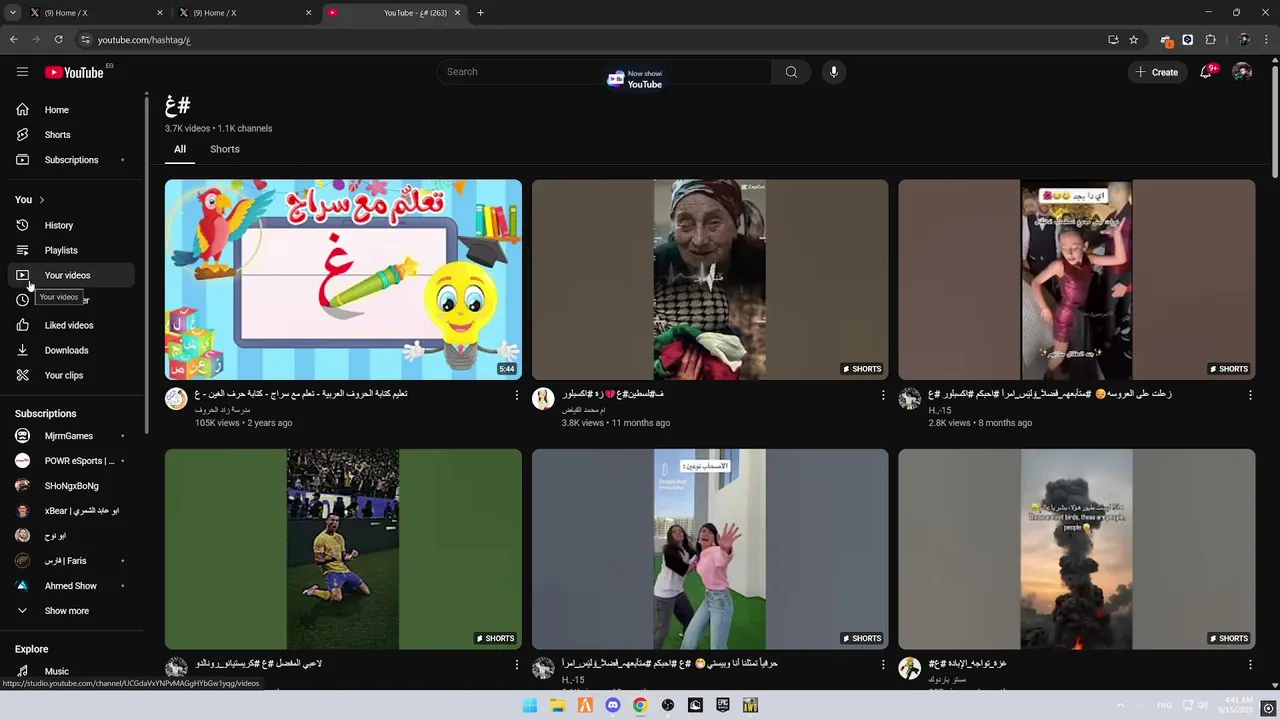Activate voice search microphone
The width and height of the screenshot is (1280, 720).
pyautogui.click(x=833, y=72)
